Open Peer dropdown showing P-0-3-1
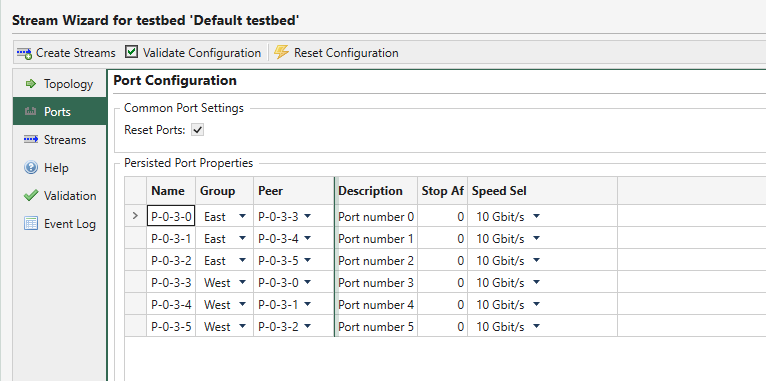This screenshot has height=381, width=766. point(307,304)
